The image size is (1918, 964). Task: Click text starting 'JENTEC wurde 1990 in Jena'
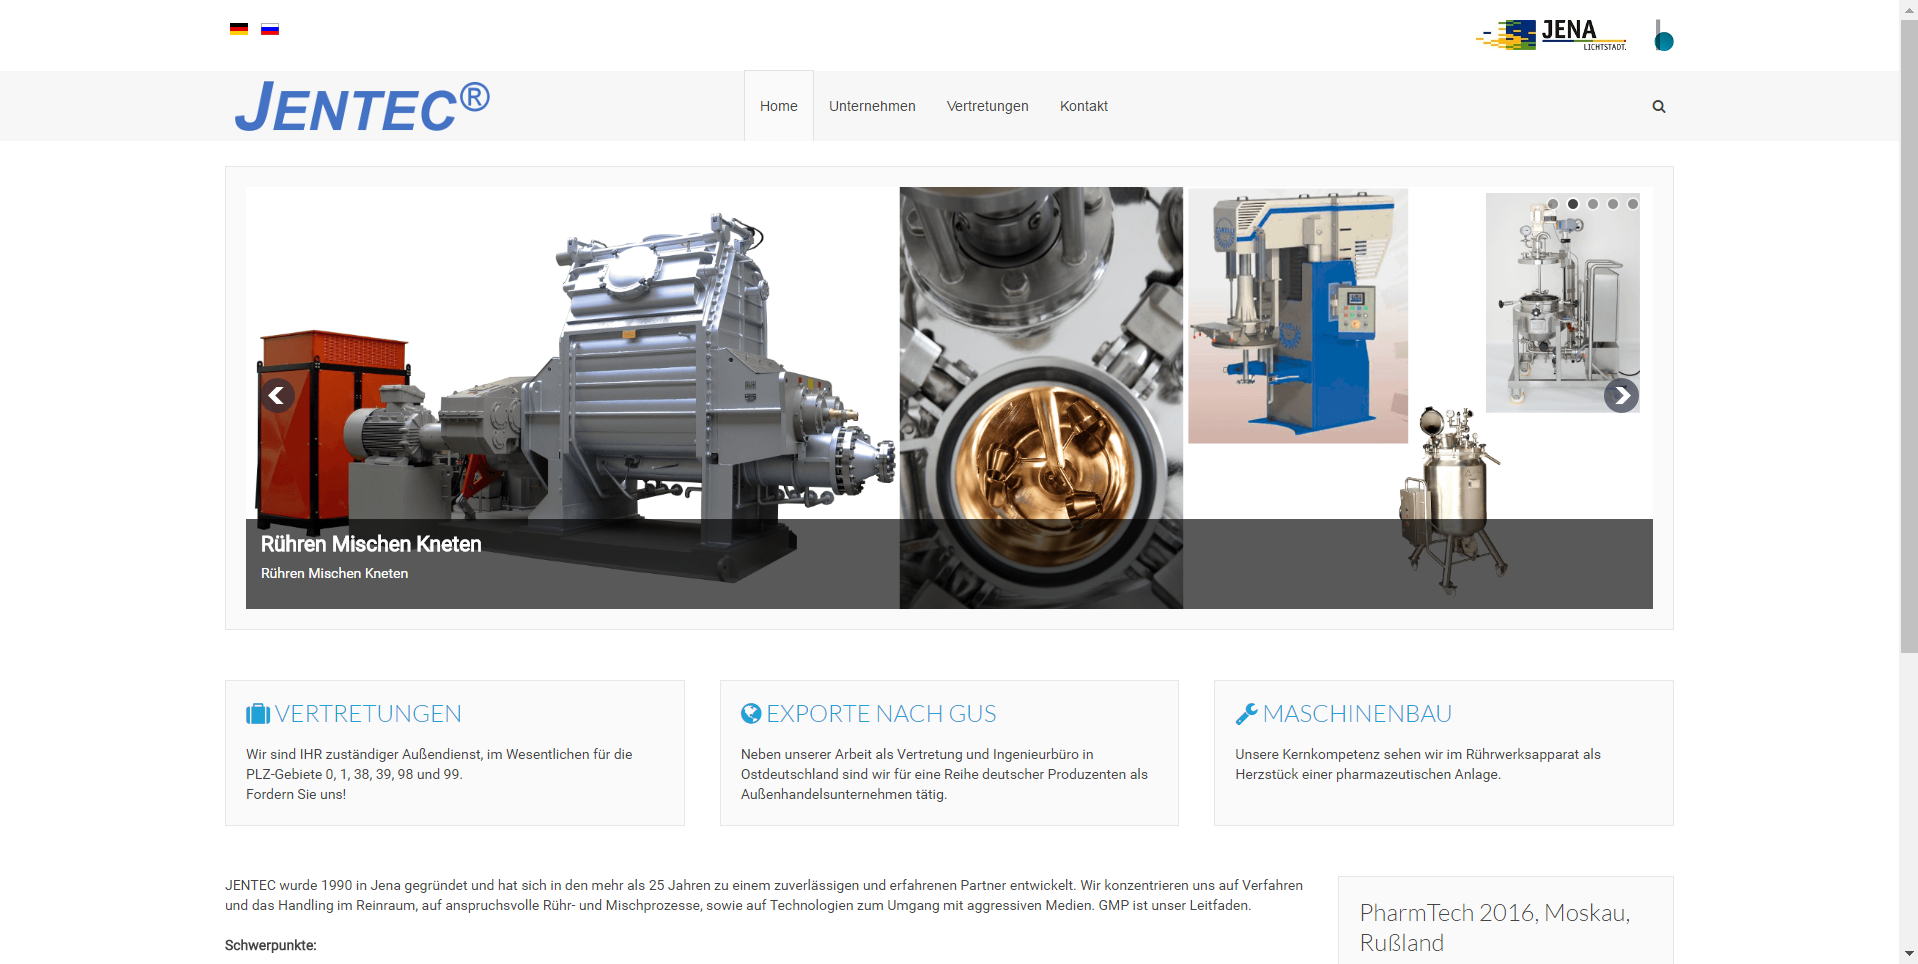(x=764, y=895)
